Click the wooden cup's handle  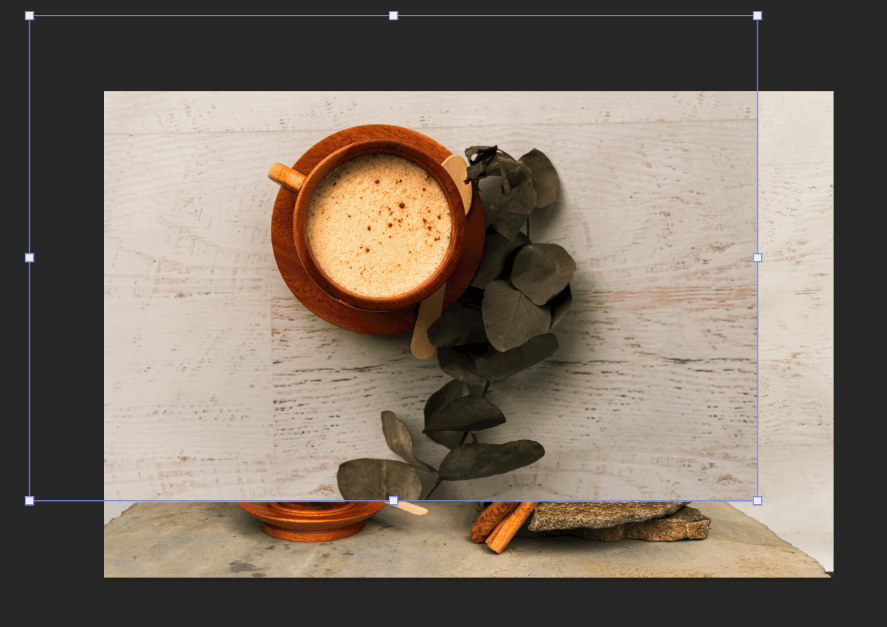(x=286, y=177)
